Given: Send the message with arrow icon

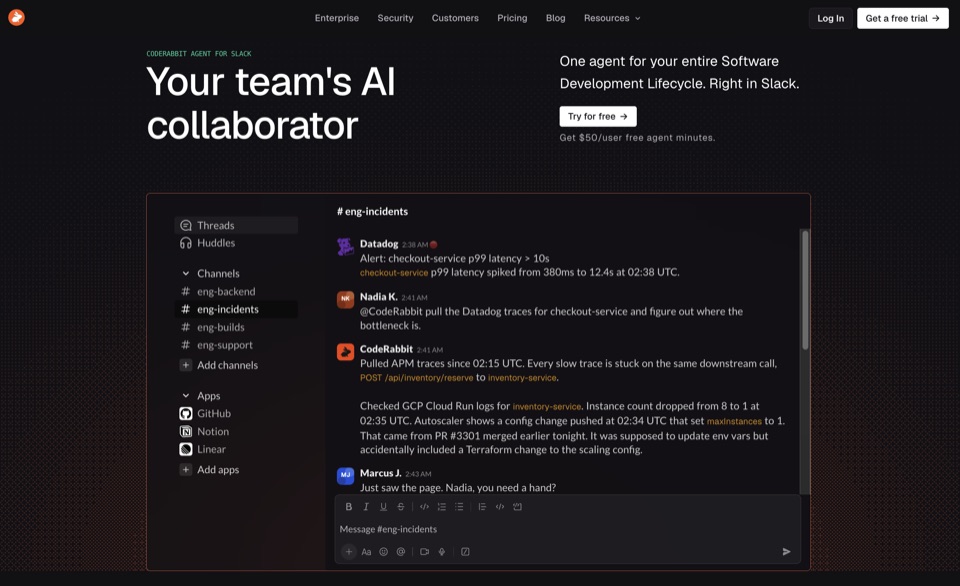Looking at the screenshot, I should click(787, 552).
